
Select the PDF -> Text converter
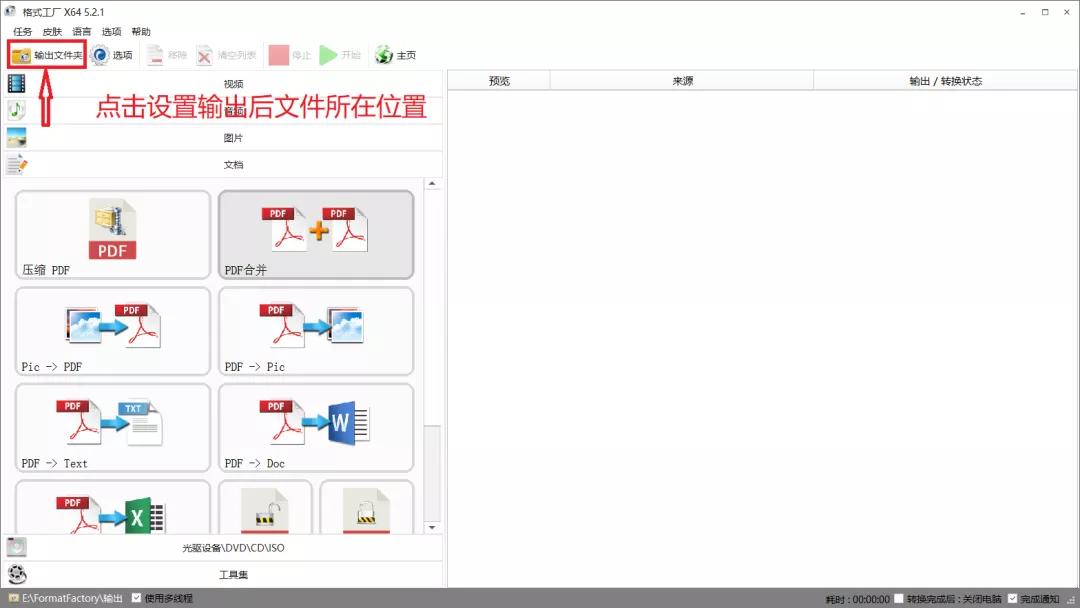pyautogui.click(x=112, y=427)
